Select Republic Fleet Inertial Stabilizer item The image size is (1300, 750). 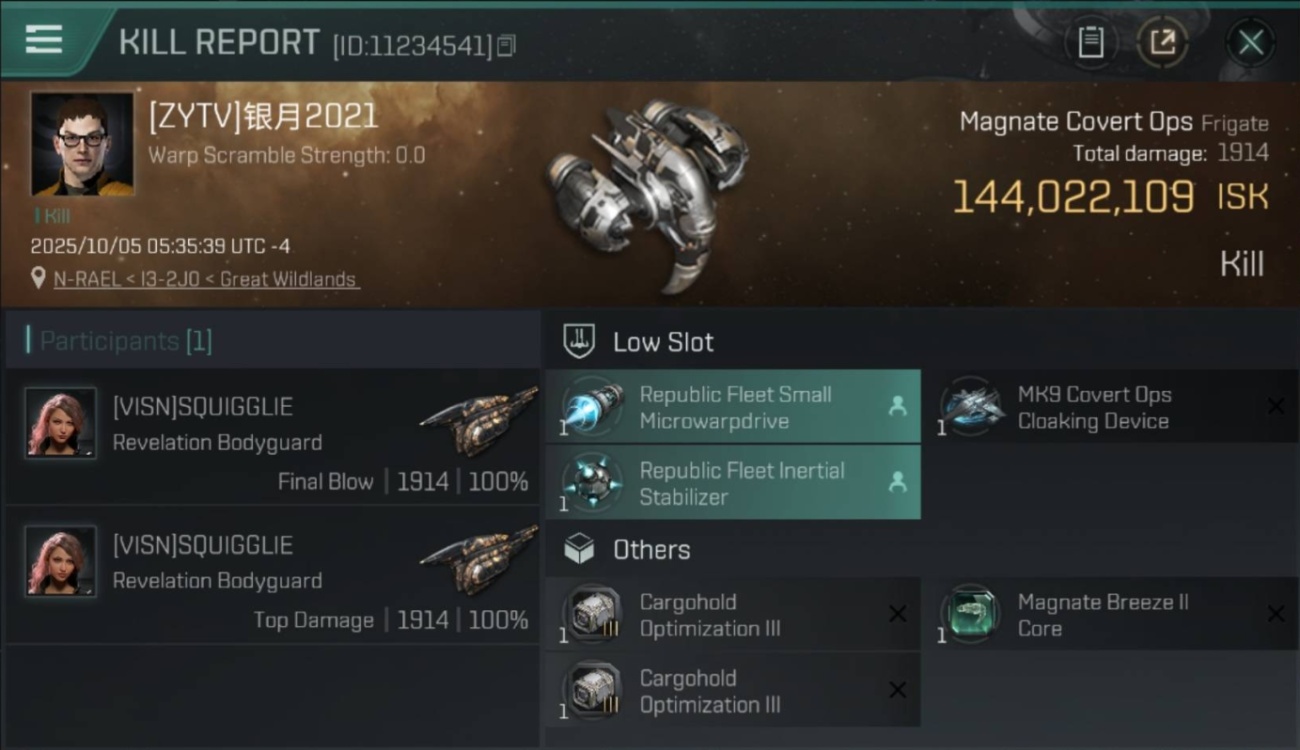pos(733,483)
